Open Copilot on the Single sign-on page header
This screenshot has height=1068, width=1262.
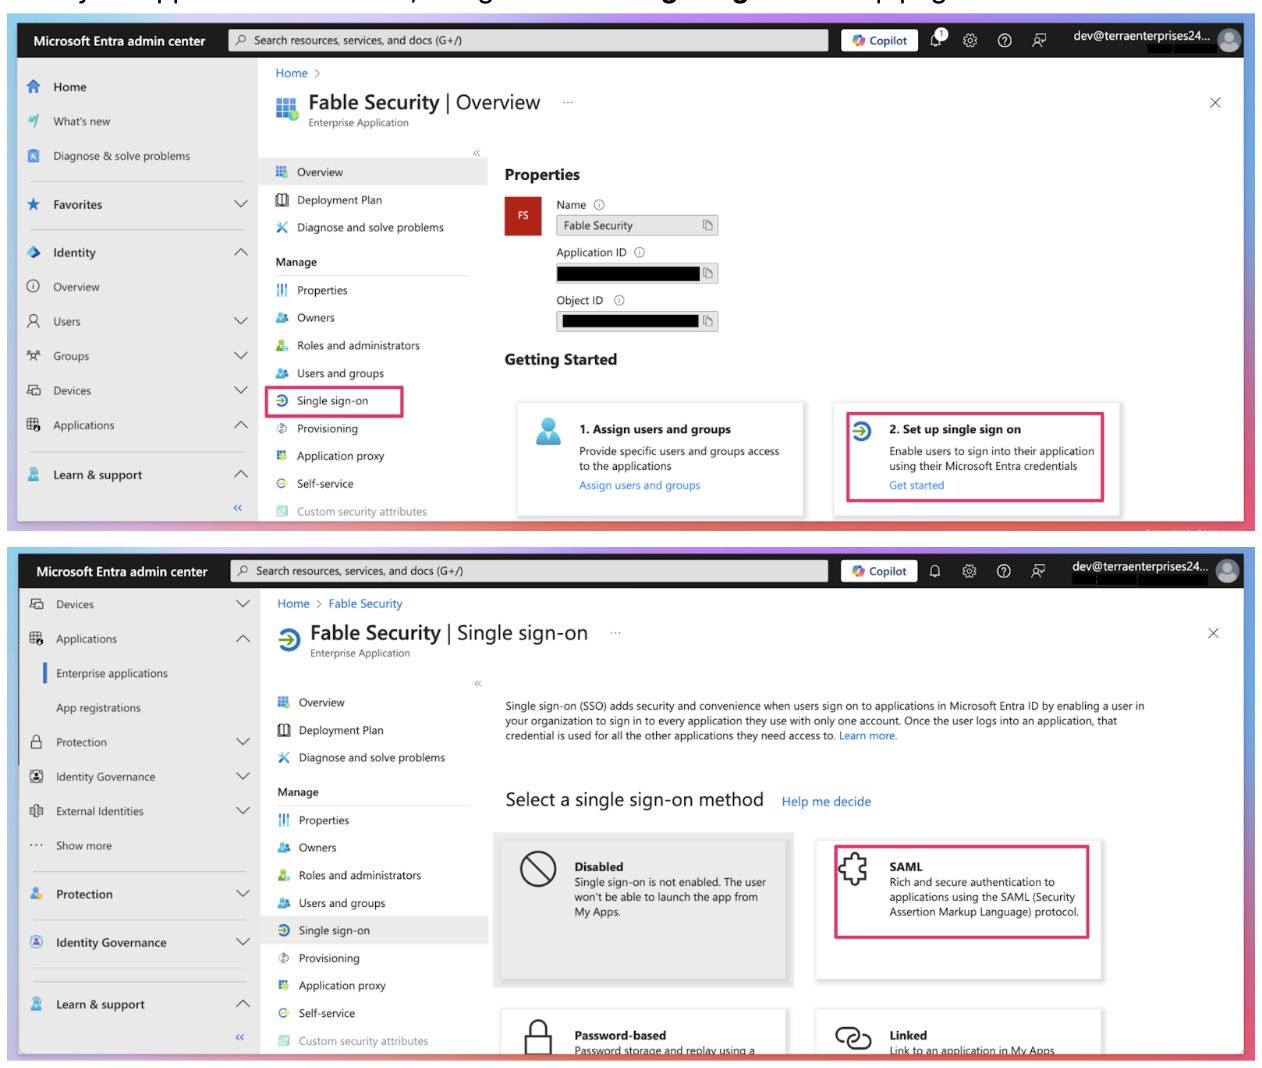click(880, 571)
